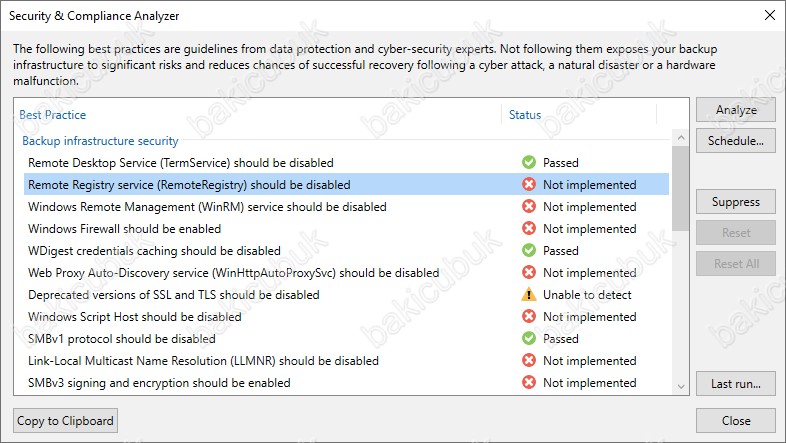Click the green check icon for WDigest credentials caching
The width and height of the screenshot is (786, 443).
[529, 251]
